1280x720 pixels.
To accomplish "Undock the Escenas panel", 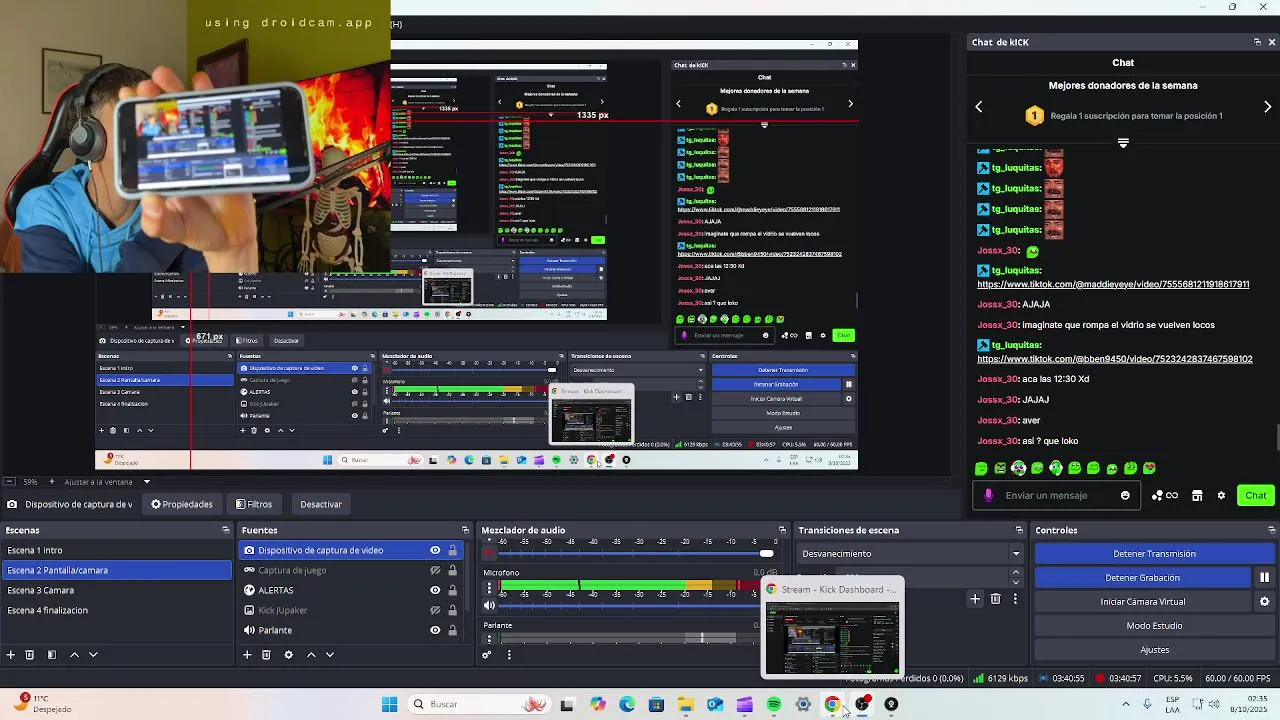I will [226, 530].
